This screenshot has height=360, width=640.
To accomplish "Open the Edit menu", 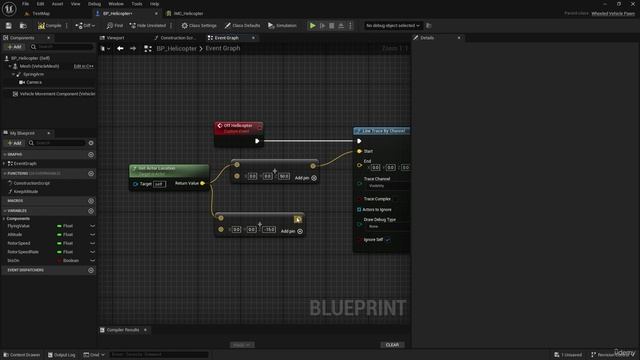I will [40, 4].
